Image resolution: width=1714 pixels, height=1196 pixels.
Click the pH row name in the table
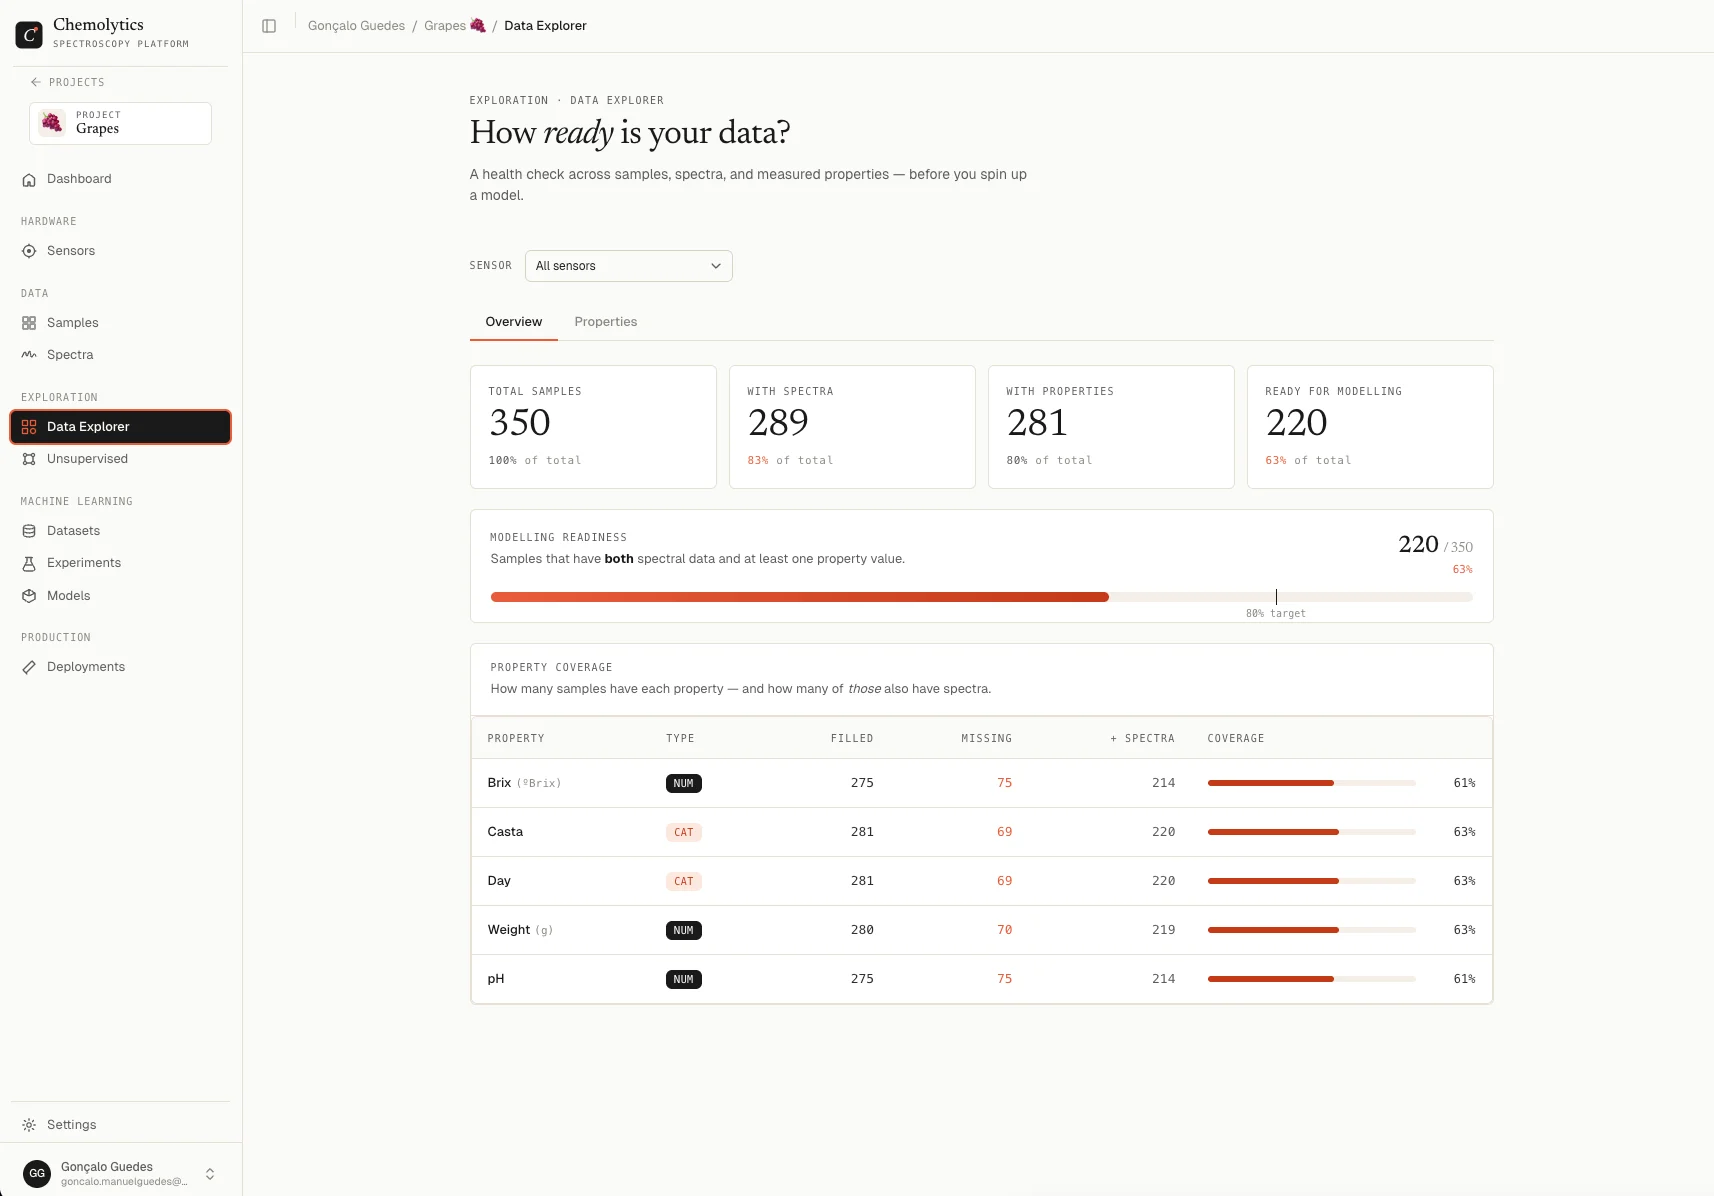pos(496,979)
